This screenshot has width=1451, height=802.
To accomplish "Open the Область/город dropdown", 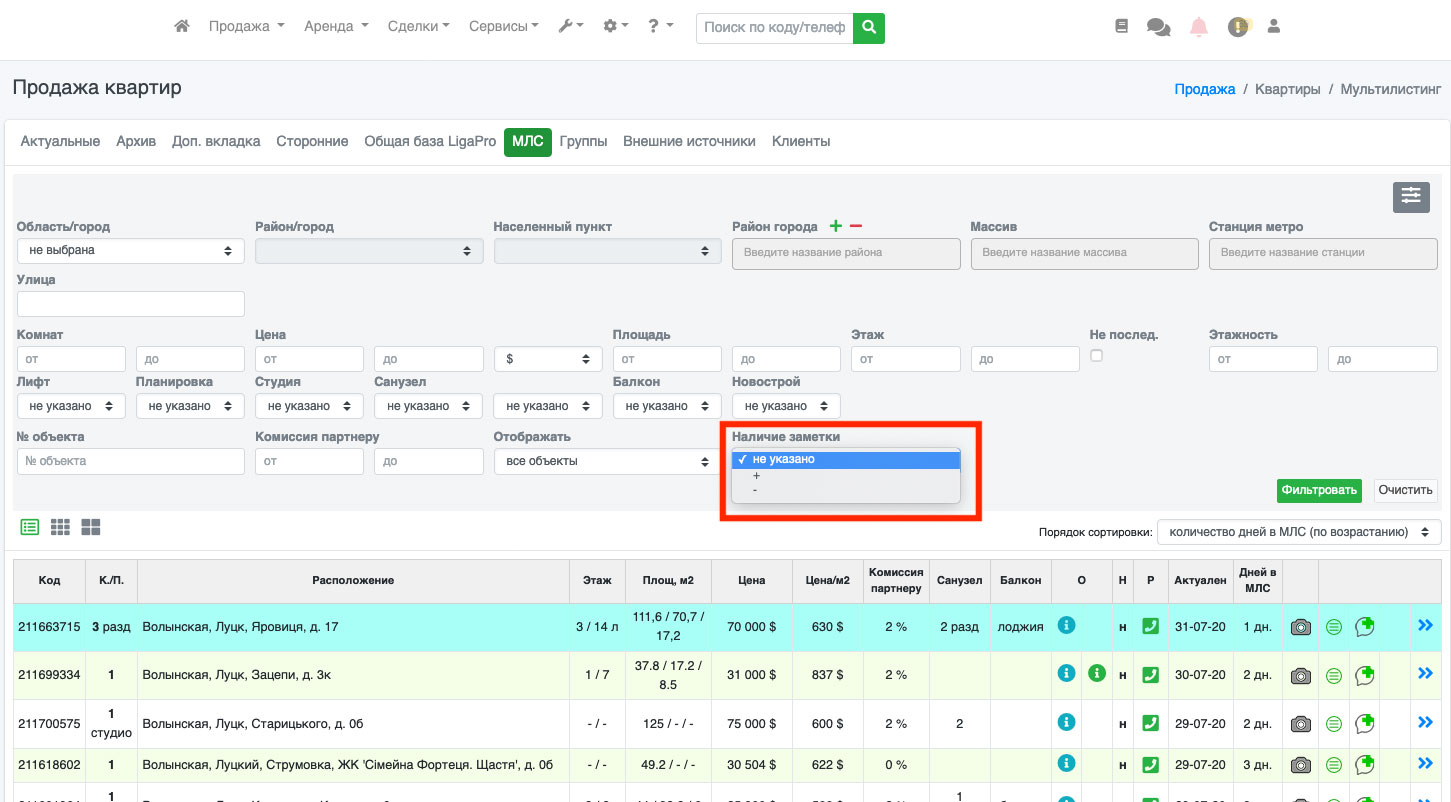I will pos(130,251).
